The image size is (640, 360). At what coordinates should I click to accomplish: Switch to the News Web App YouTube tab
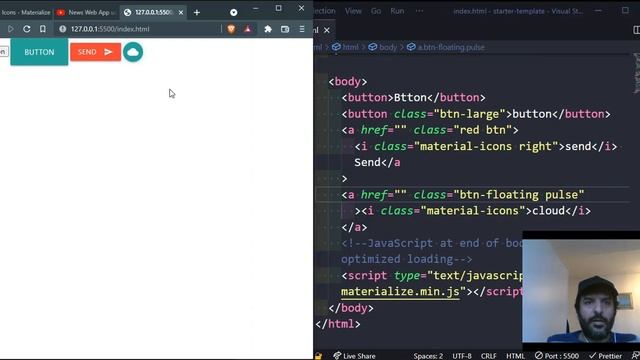(87, 13)
